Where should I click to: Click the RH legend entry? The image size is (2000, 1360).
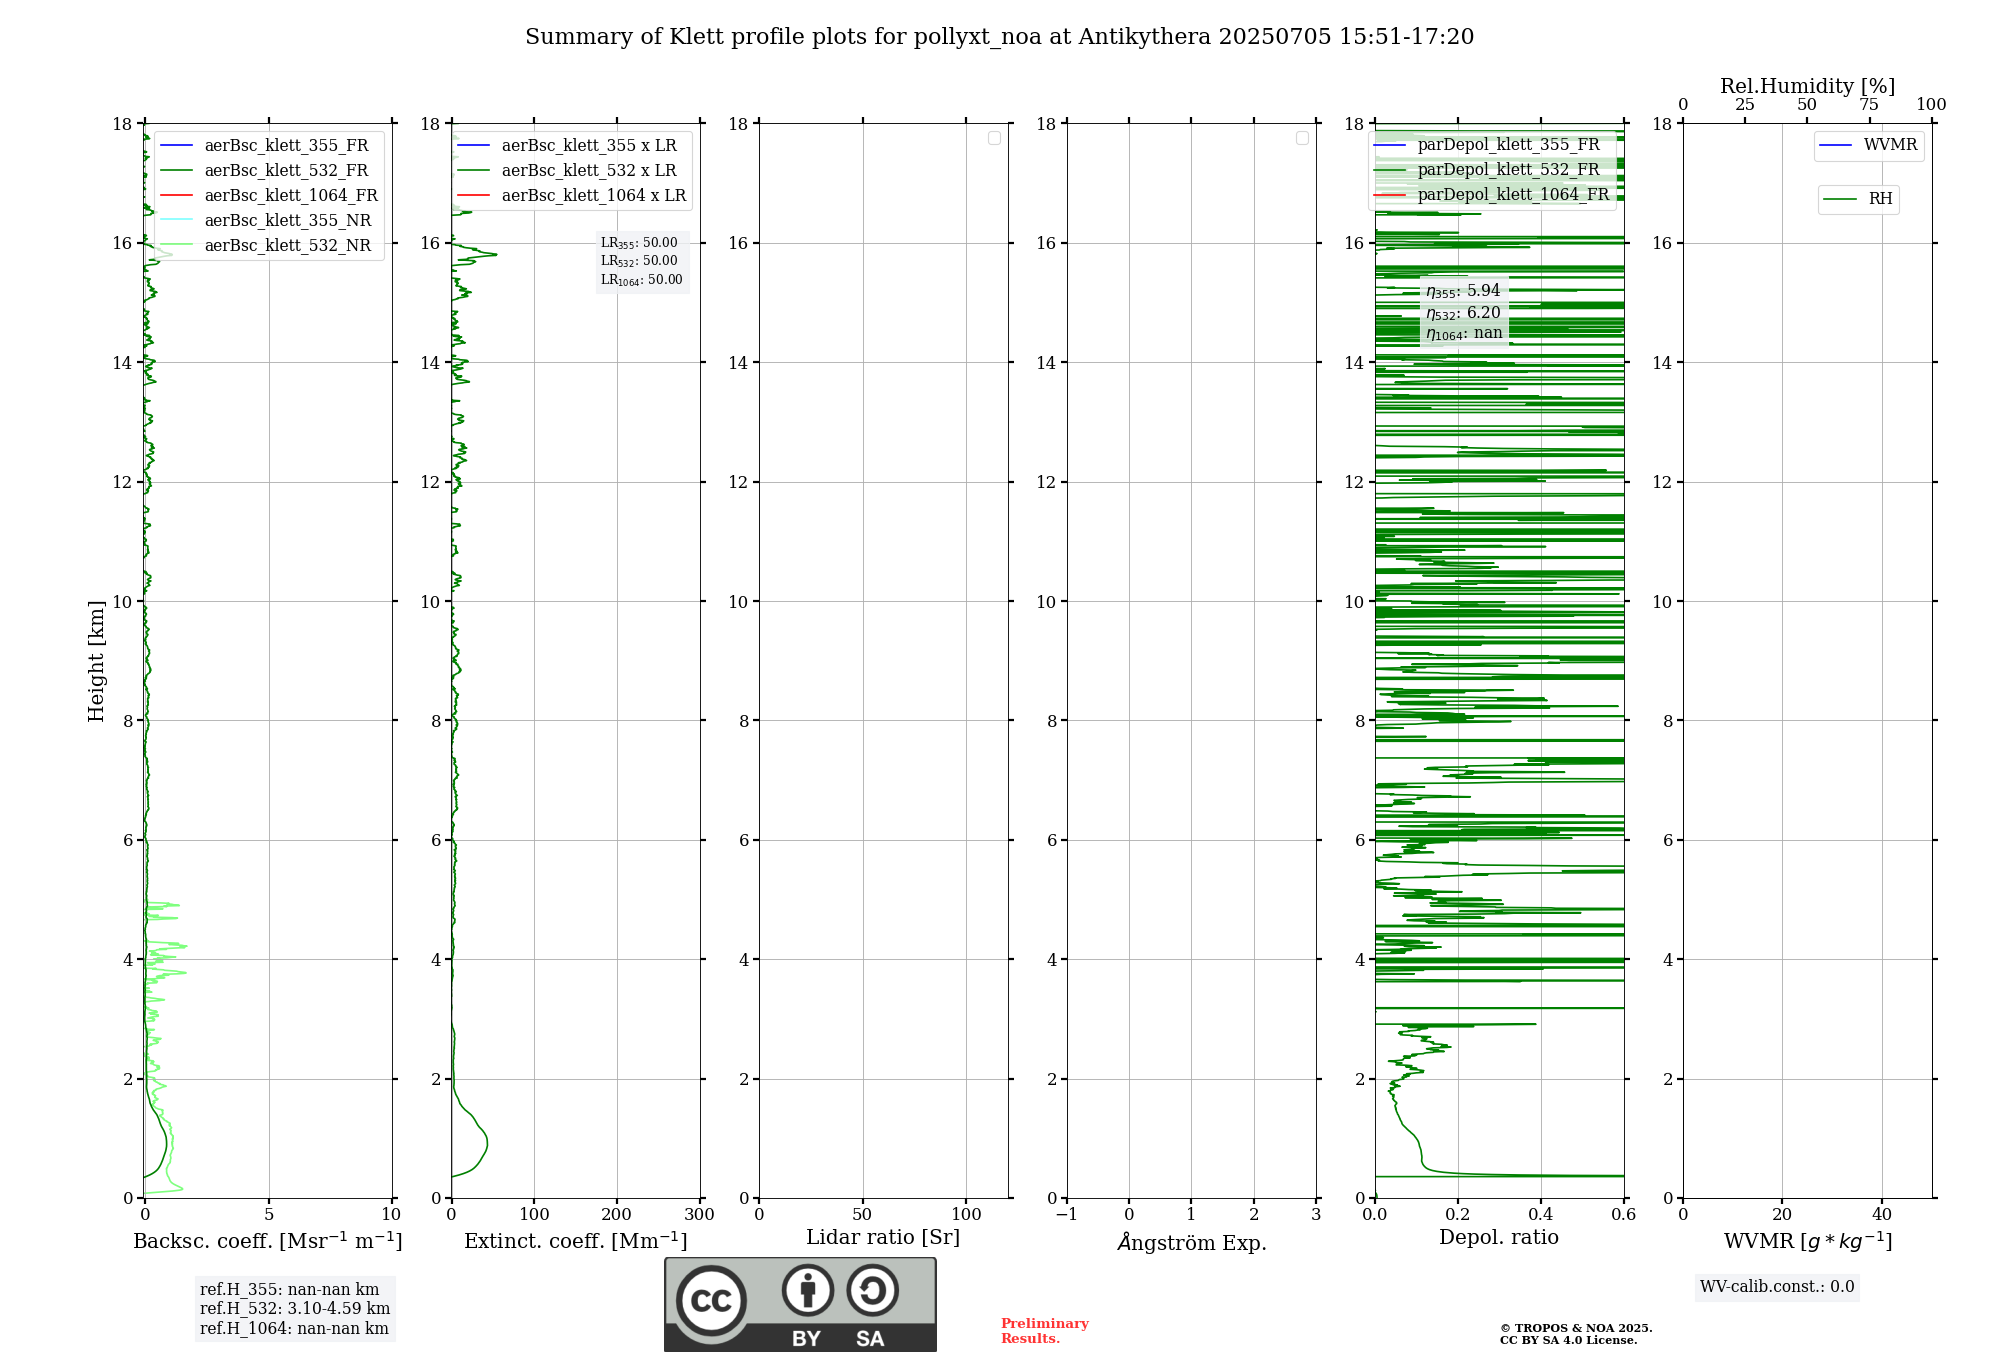[1858, 199]
